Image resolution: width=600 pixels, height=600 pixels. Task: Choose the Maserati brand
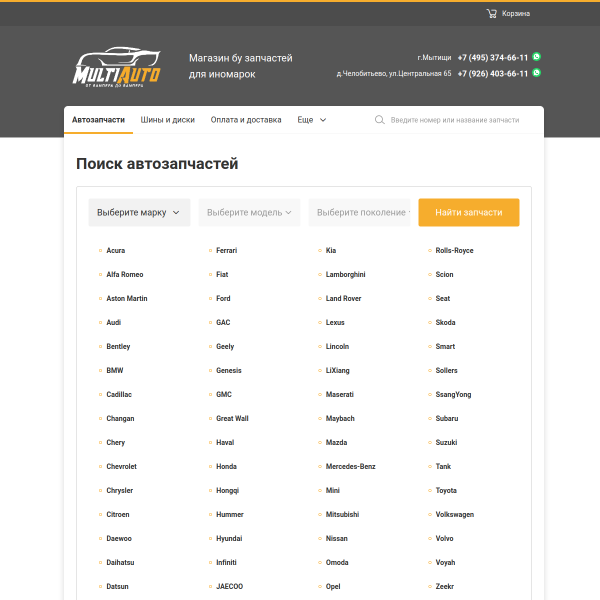click(340, 395)
